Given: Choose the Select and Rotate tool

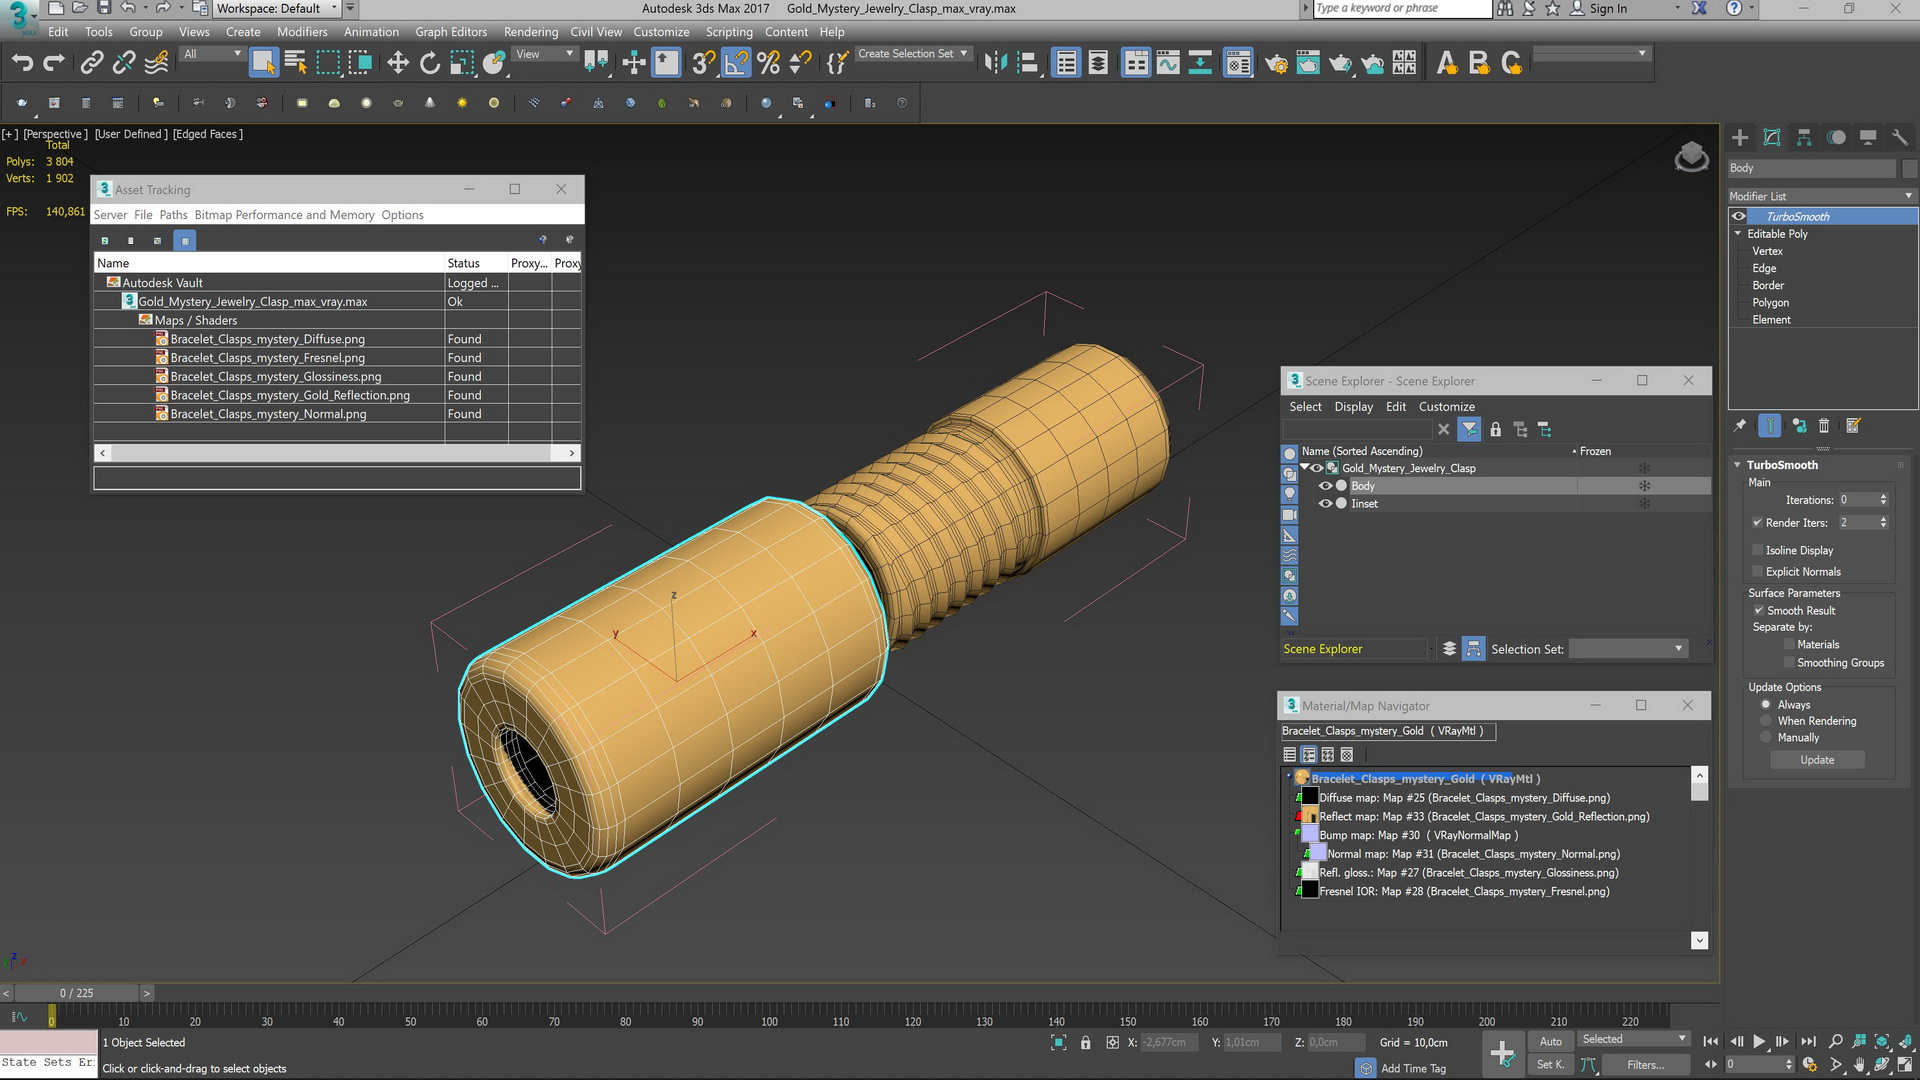Looking at the screenshot, I should pyautogui.click(x=430, y=63).
